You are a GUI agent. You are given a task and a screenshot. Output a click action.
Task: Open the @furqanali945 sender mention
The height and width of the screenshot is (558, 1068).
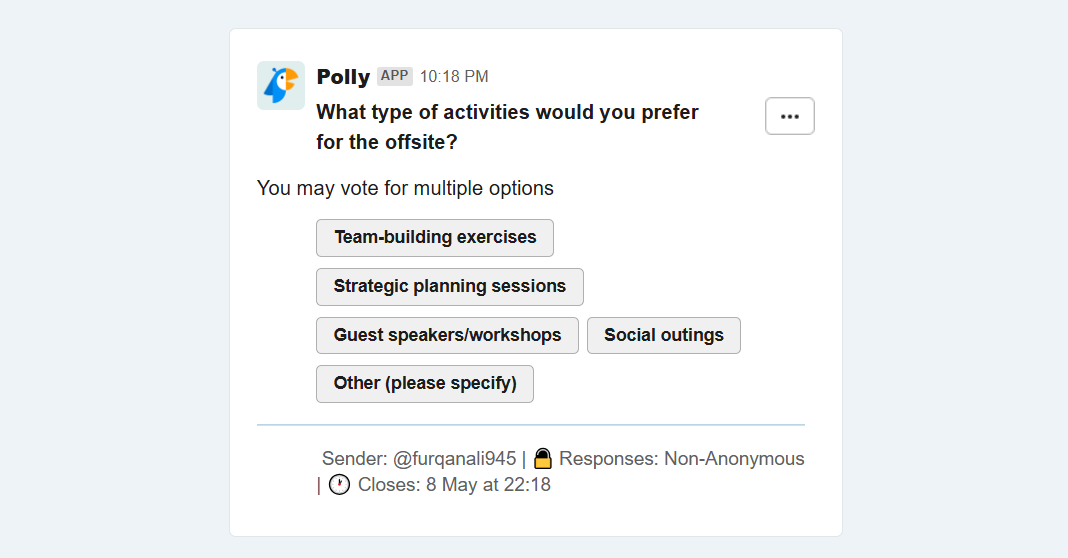[454, 459]
